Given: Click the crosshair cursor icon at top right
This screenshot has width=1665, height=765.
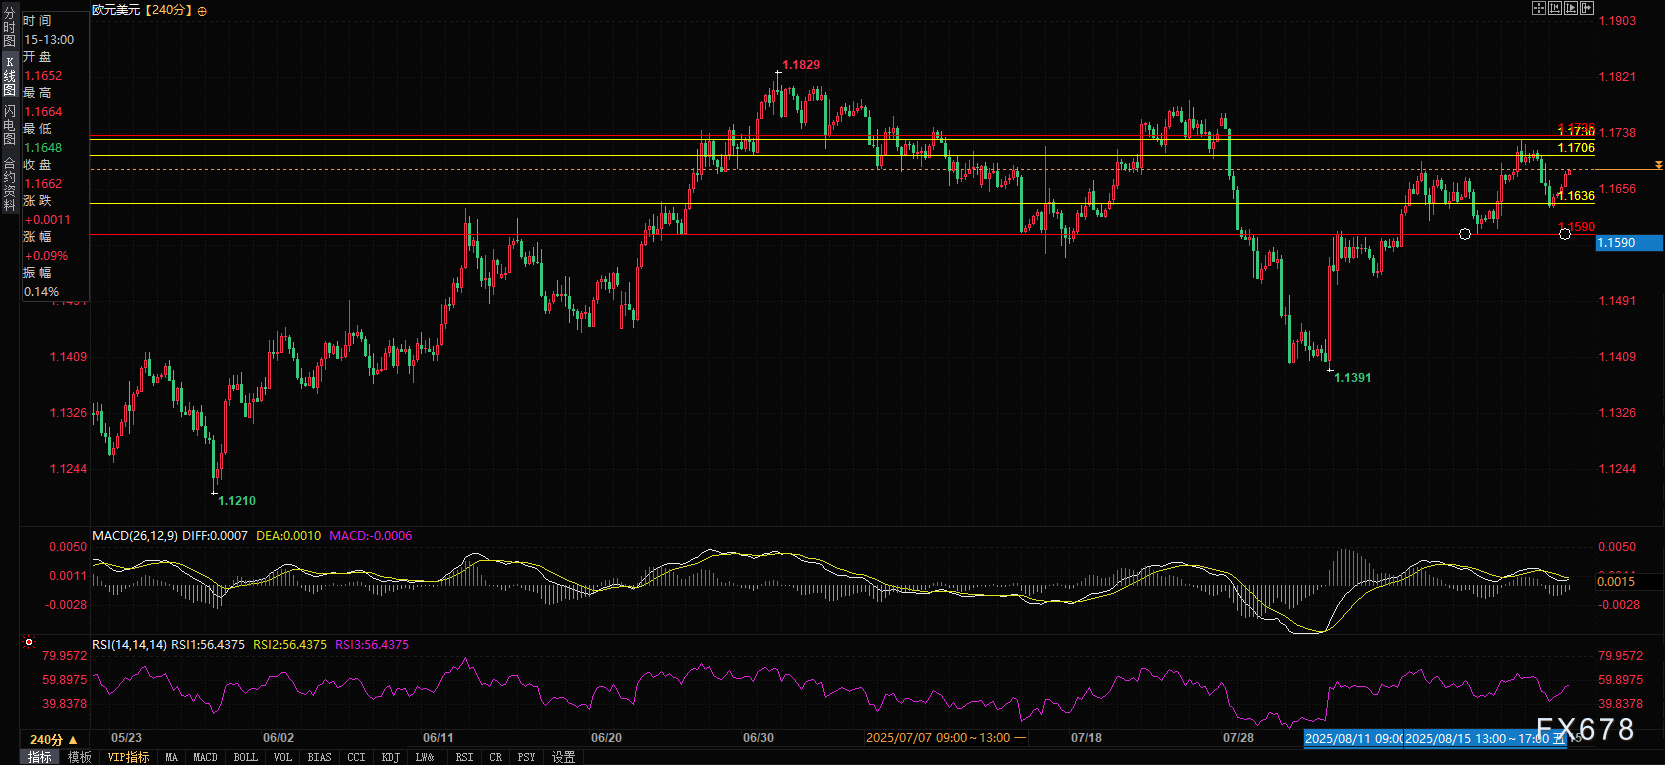Looking at the screenshot, I should [x=1539, y=8].
